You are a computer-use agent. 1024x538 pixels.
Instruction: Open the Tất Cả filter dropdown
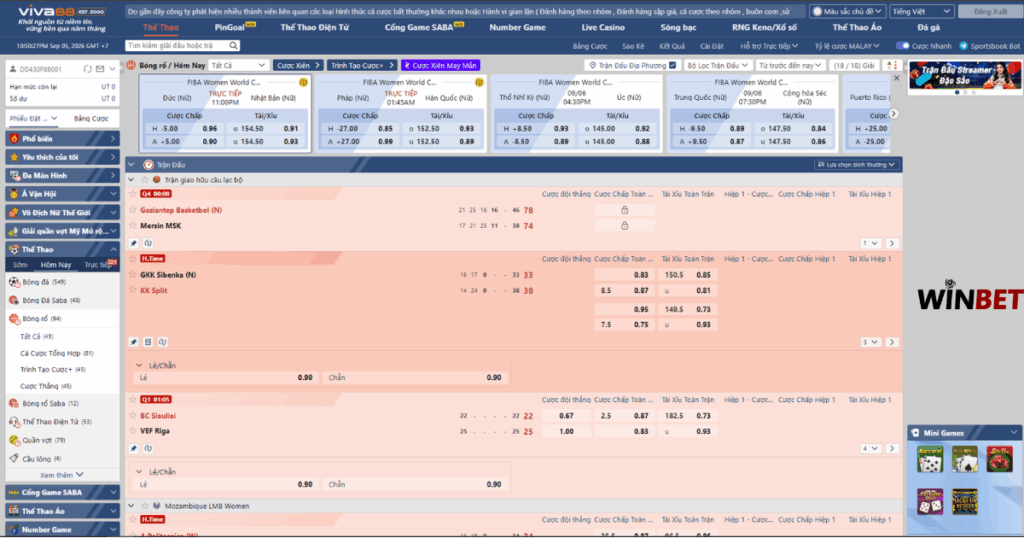click(238, 65)
